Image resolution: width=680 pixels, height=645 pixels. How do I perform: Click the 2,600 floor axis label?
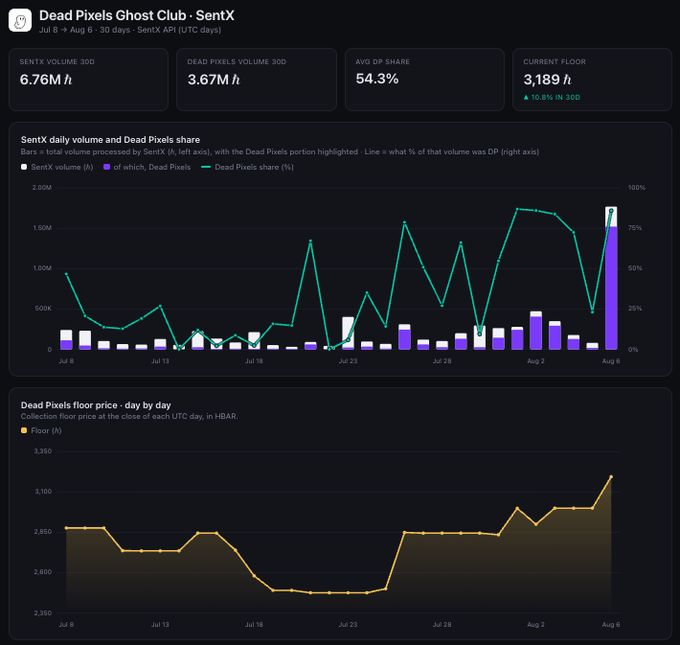(43, 572)
